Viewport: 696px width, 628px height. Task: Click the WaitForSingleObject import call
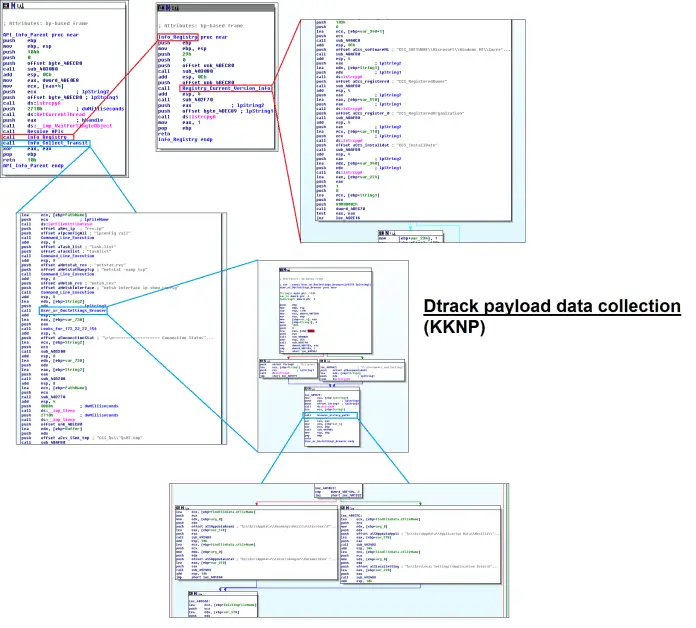click(x=57, y=126)
